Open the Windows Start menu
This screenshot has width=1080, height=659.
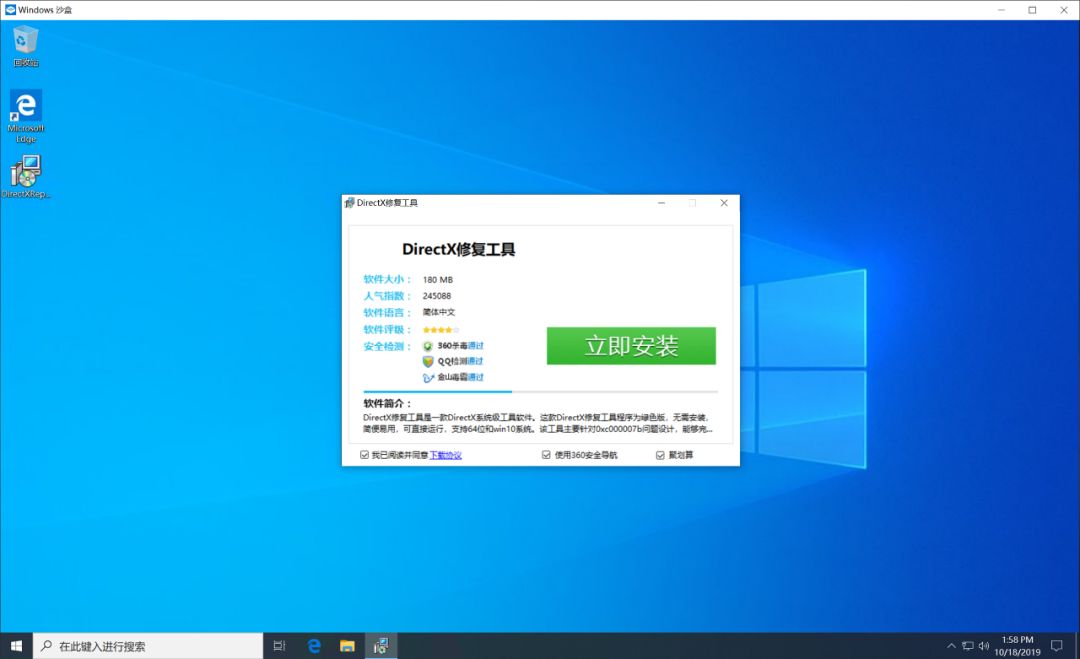tap(15, 645)
